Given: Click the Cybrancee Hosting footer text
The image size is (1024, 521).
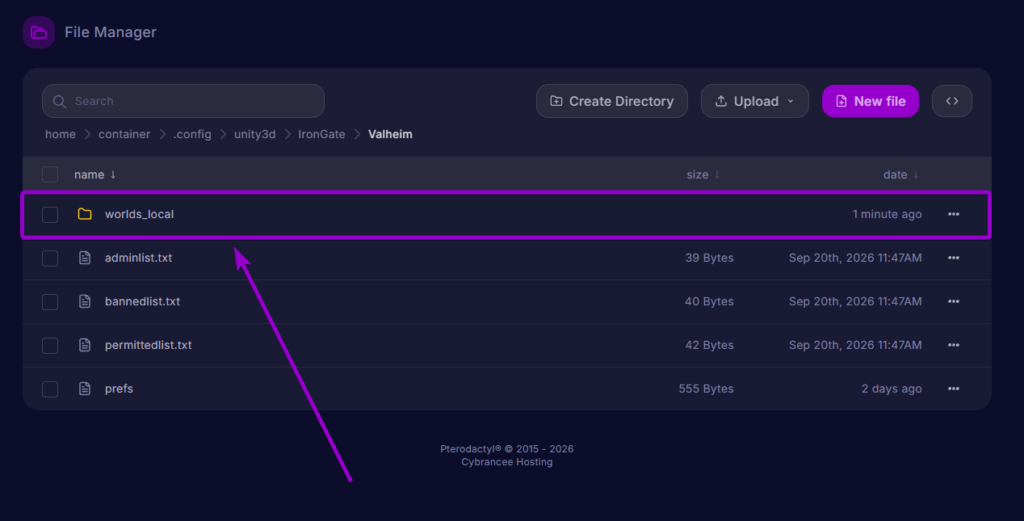Looking at the screenshot, I should click(507, 462).
